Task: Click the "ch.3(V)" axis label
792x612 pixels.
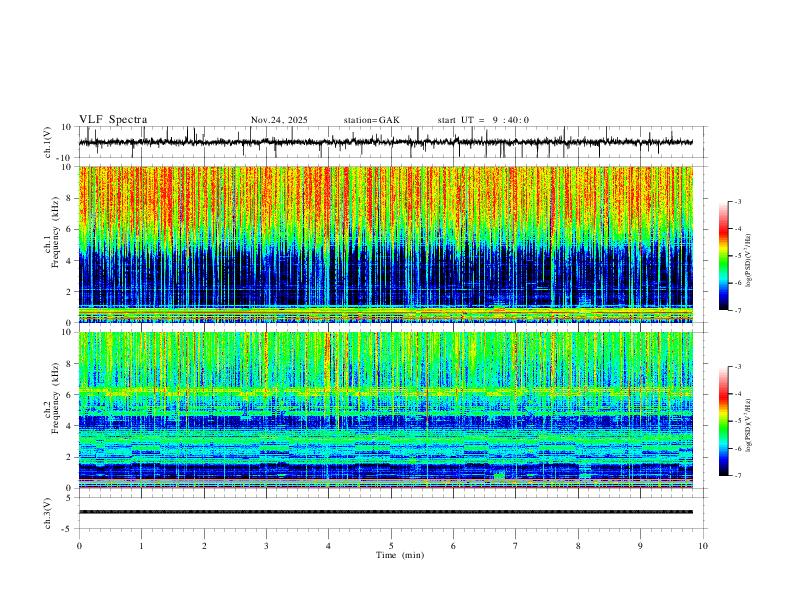Action: pyautogui.click(x=48, y=514)
